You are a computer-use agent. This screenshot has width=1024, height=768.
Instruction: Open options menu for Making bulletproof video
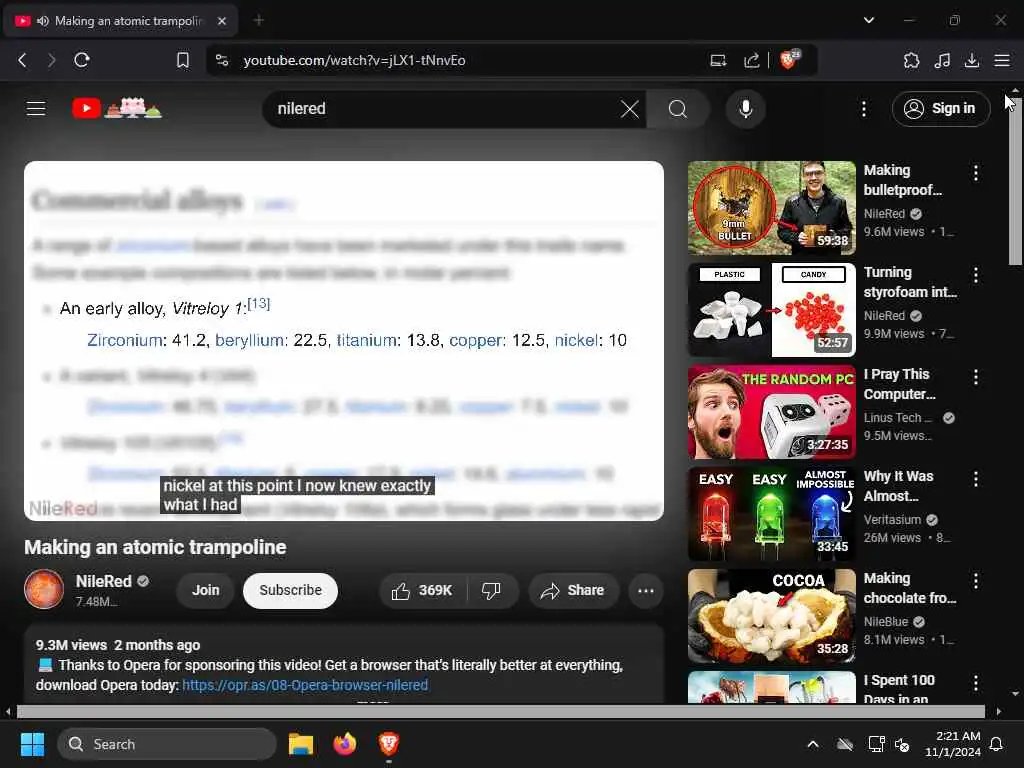coord(976,173)
